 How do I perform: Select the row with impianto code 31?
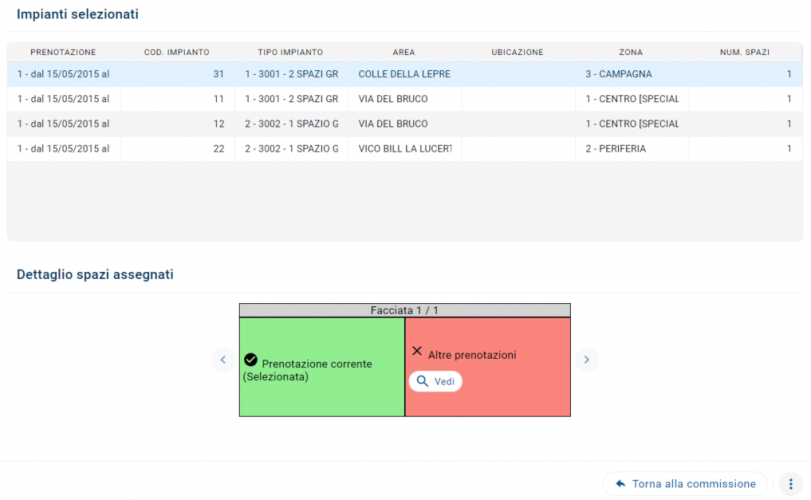pos(404,74)
